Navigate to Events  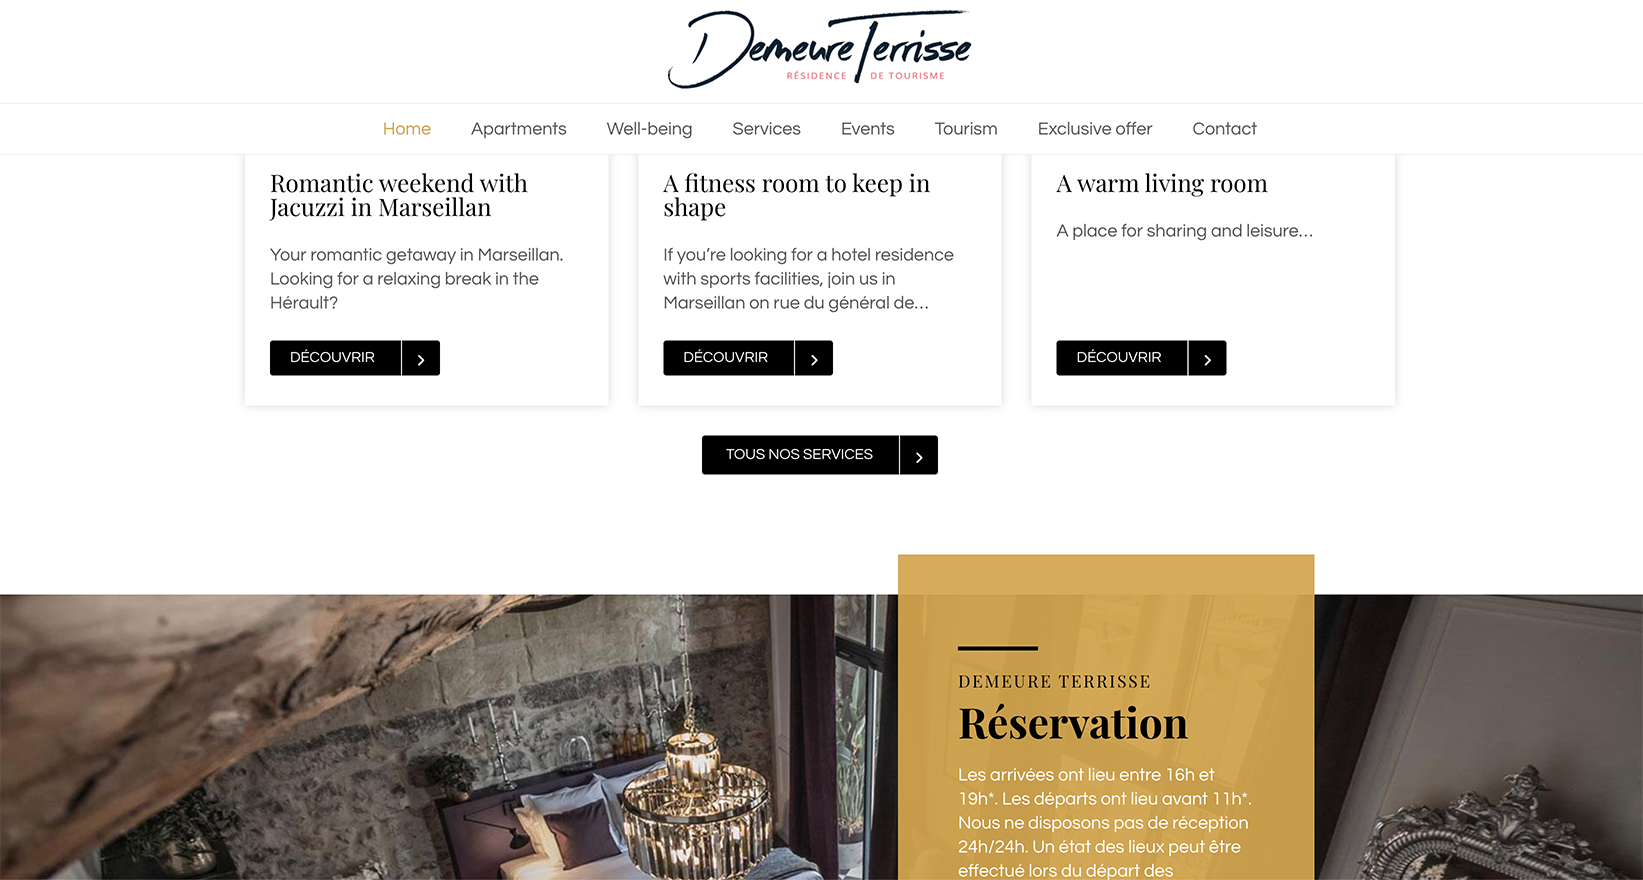tap(868, 129)
